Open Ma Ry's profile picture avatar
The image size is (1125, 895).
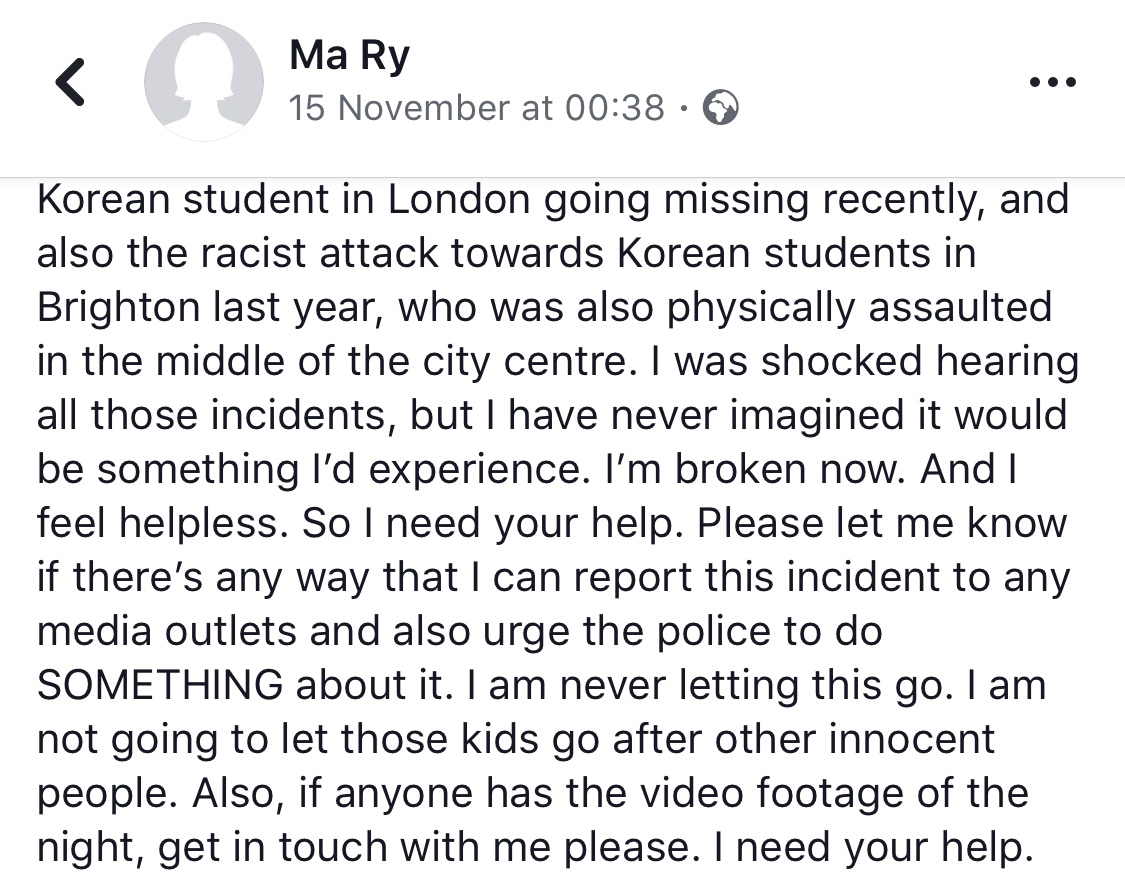[203, 82]
